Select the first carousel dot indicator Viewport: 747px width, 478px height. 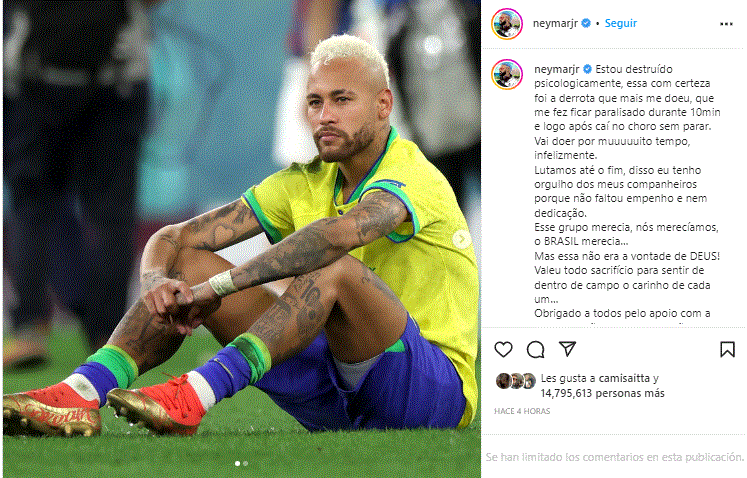click(237, 463)
